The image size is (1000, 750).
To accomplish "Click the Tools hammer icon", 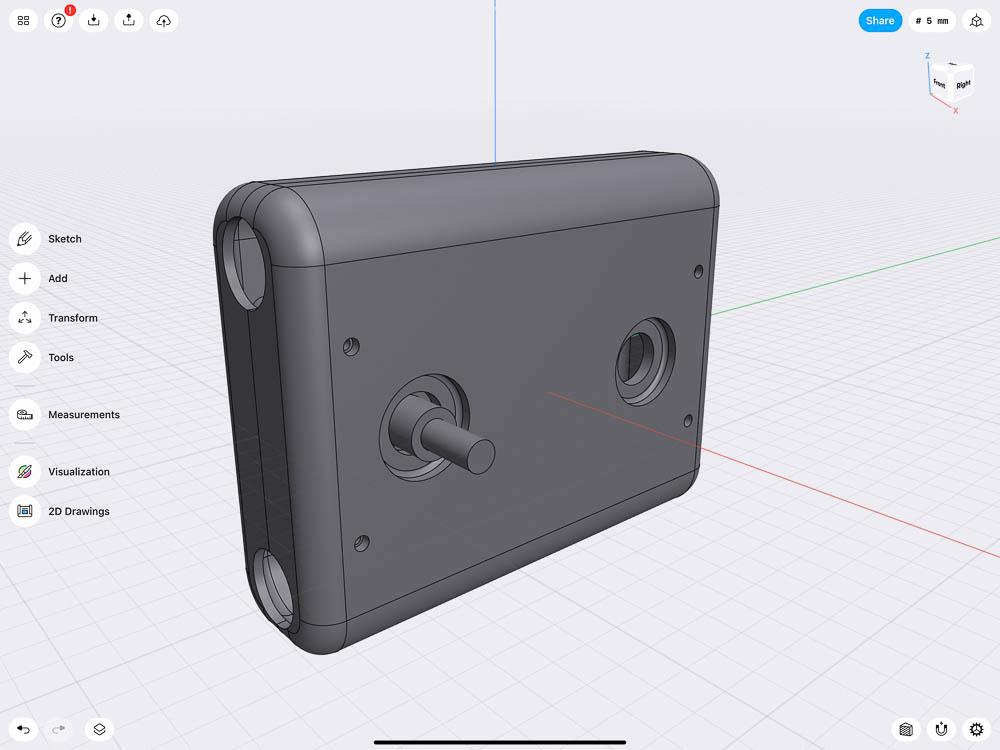I will (x=25, y=357).
